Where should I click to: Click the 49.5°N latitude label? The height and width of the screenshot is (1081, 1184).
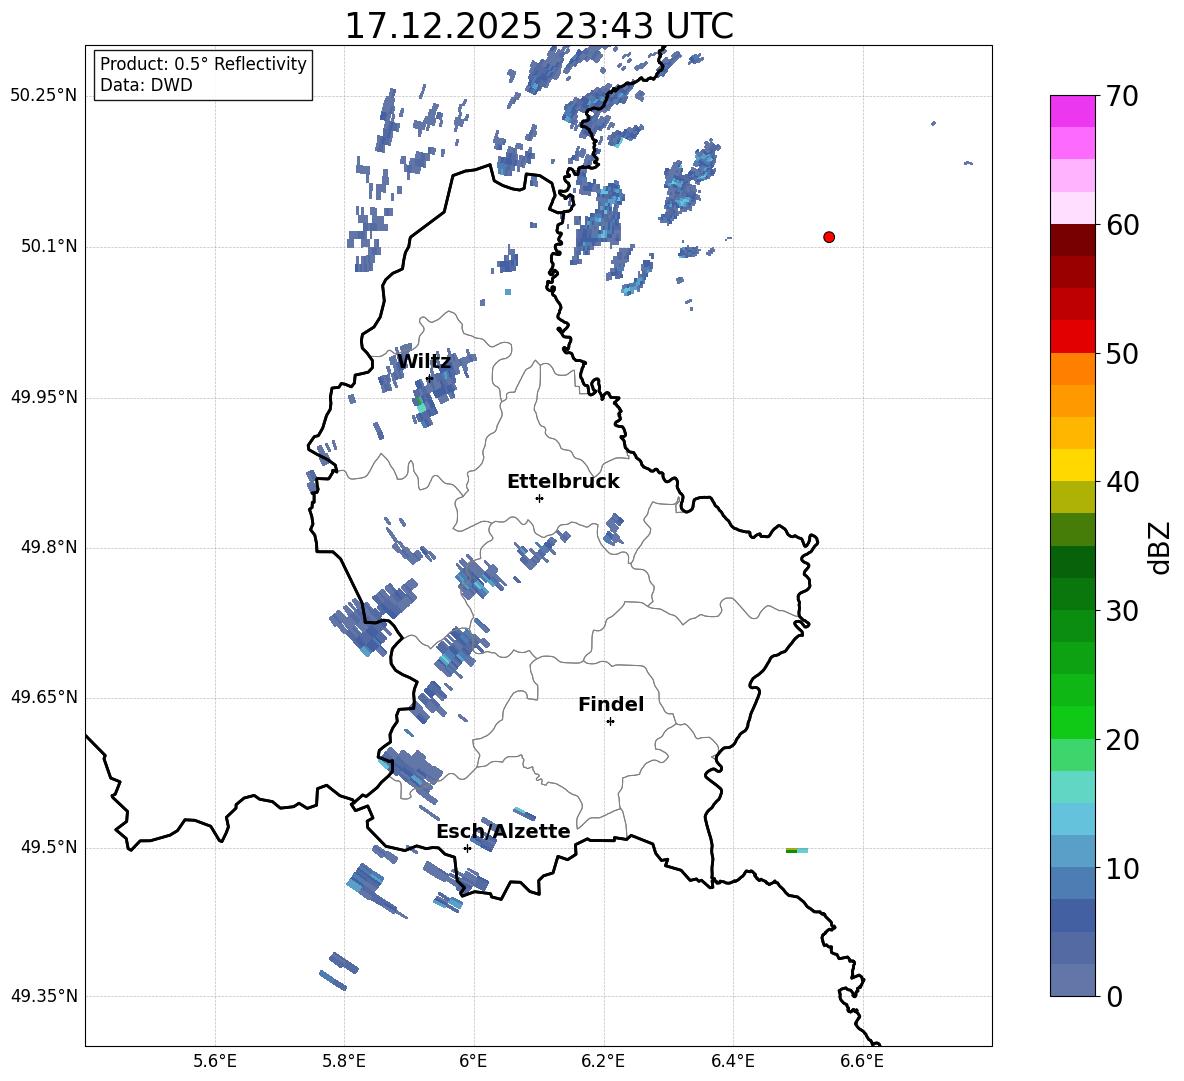49,847
